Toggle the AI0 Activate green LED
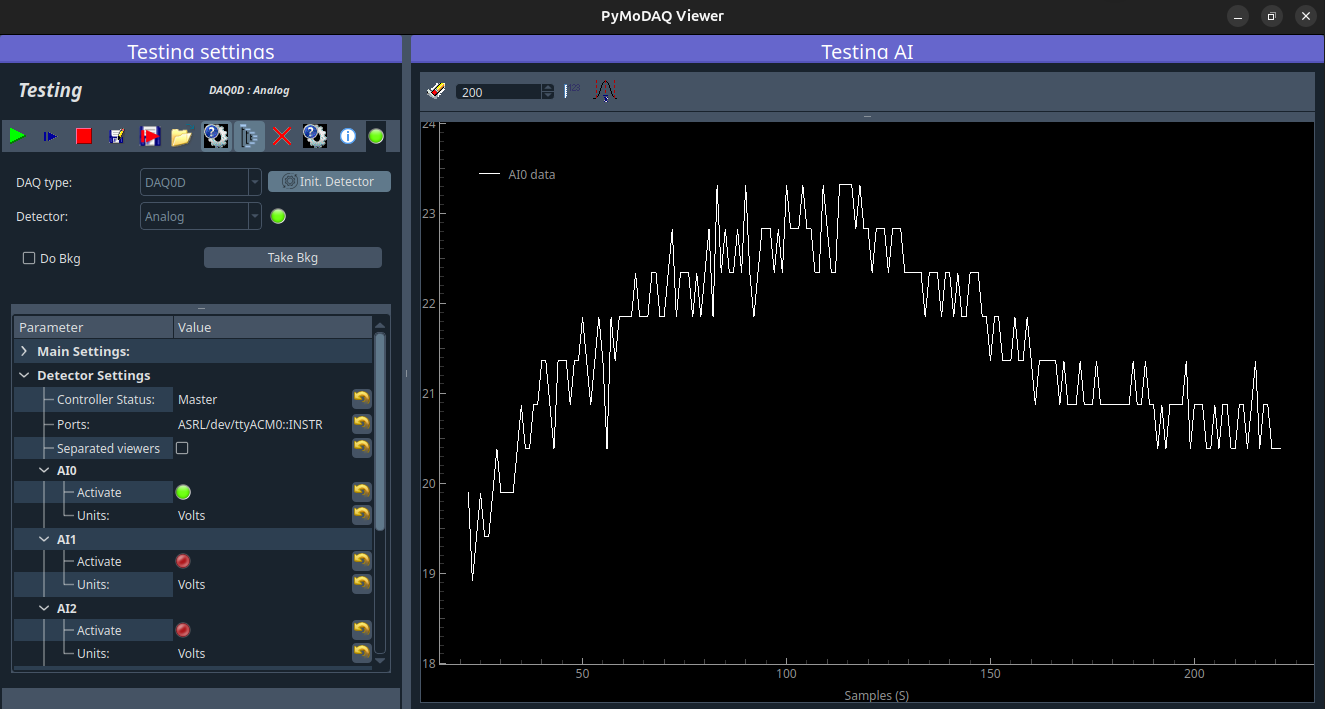The height and width of the screenshot is (709, 1325). (183, 492)
